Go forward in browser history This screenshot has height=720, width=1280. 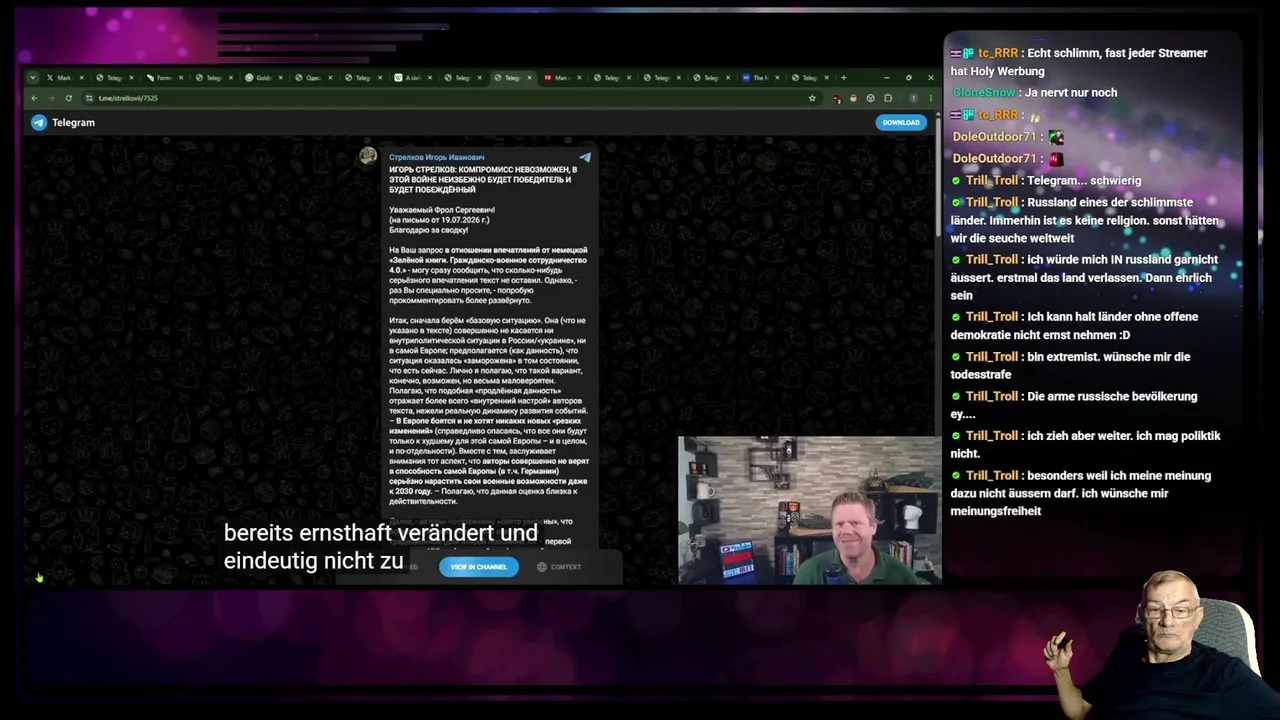(x=51, y=98)
